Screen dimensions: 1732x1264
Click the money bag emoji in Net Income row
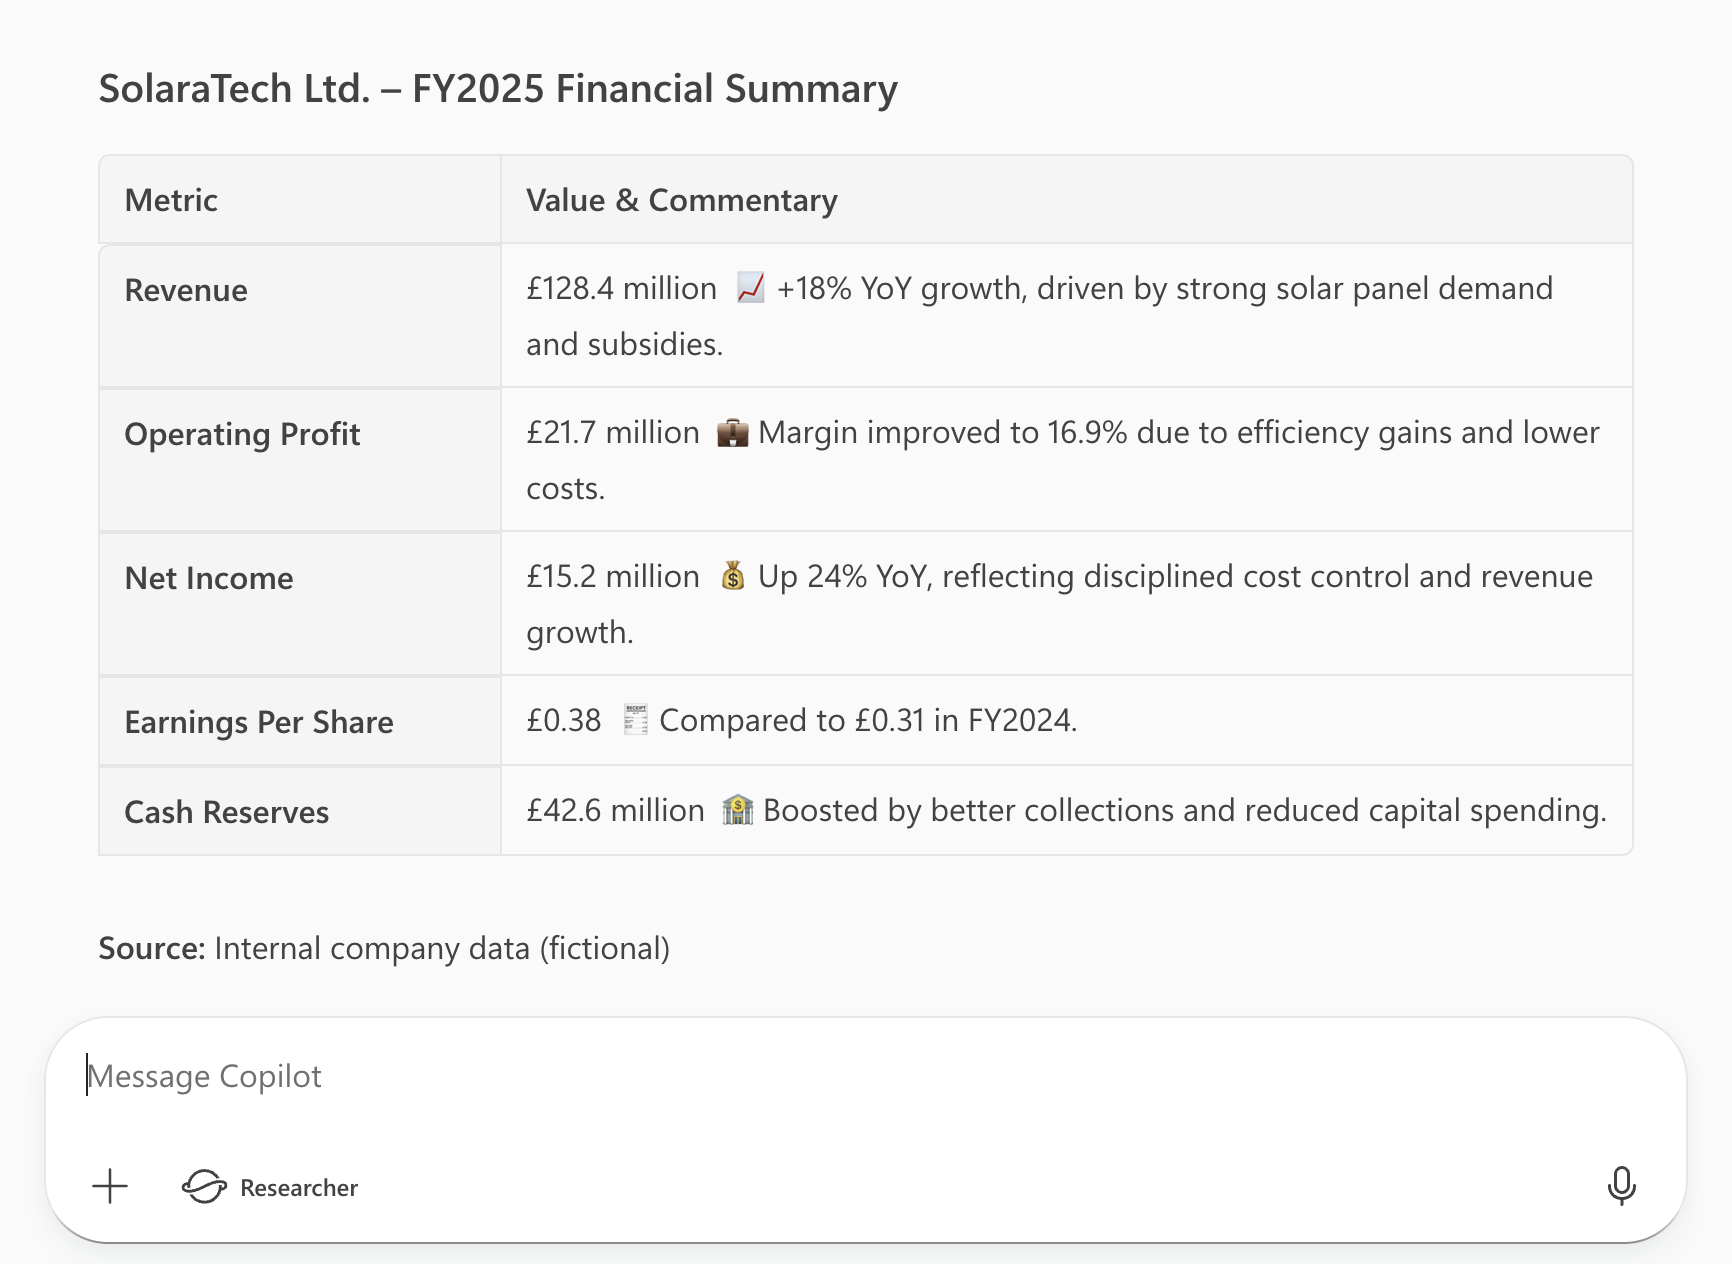[732, 576]
